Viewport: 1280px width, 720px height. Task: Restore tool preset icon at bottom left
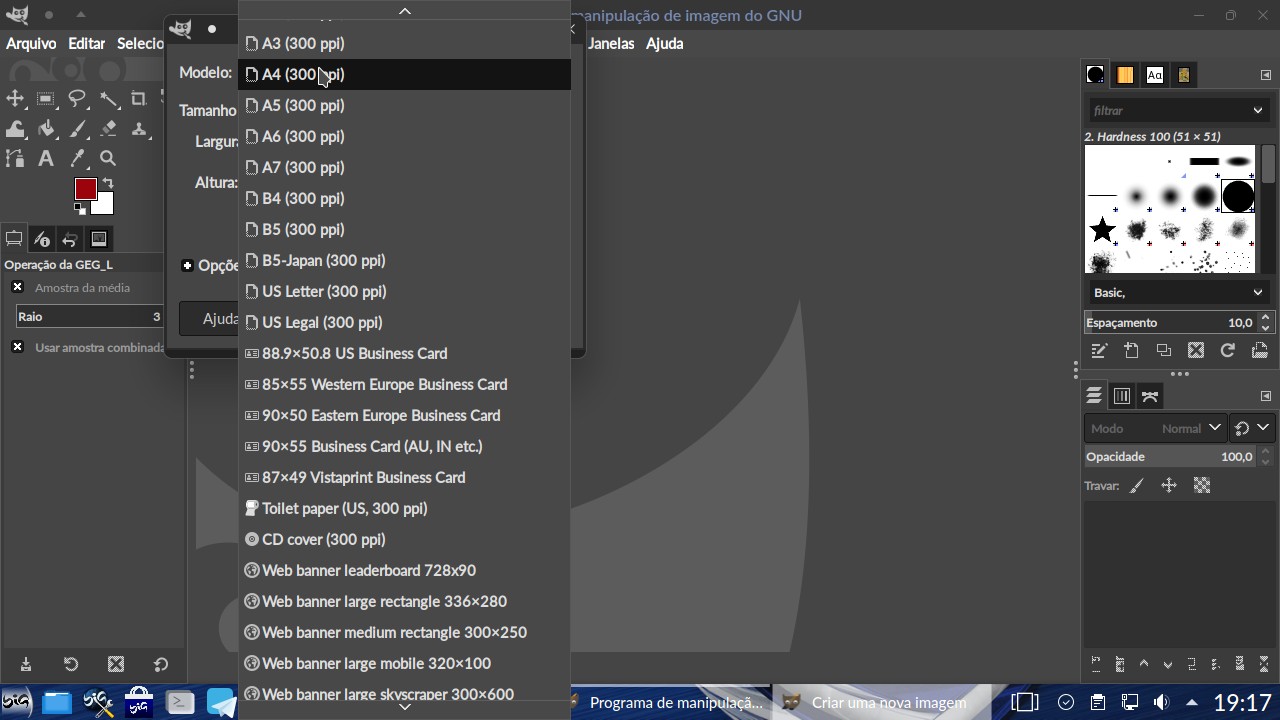click(71, 664)
